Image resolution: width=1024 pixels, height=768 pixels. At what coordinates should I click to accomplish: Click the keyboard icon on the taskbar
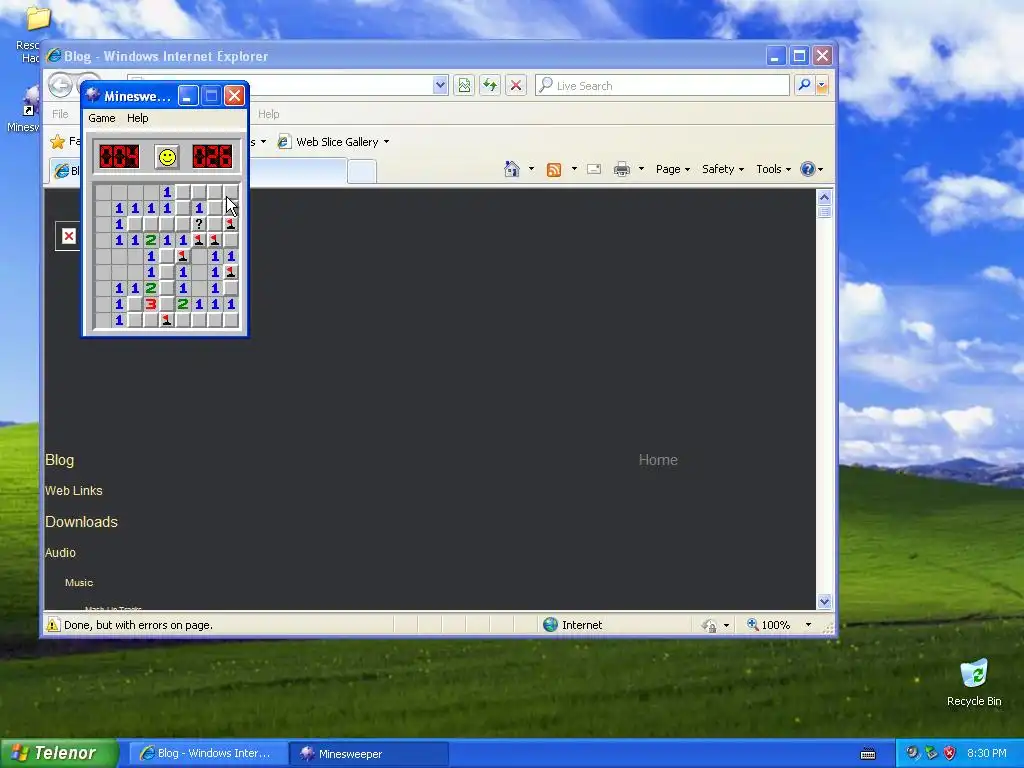[868, 754]
